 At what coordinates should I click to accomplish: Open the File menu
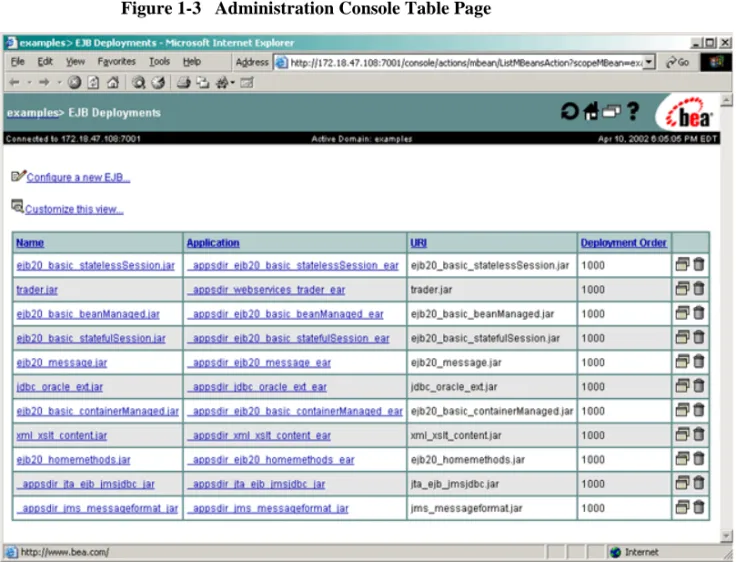[17, 62]
